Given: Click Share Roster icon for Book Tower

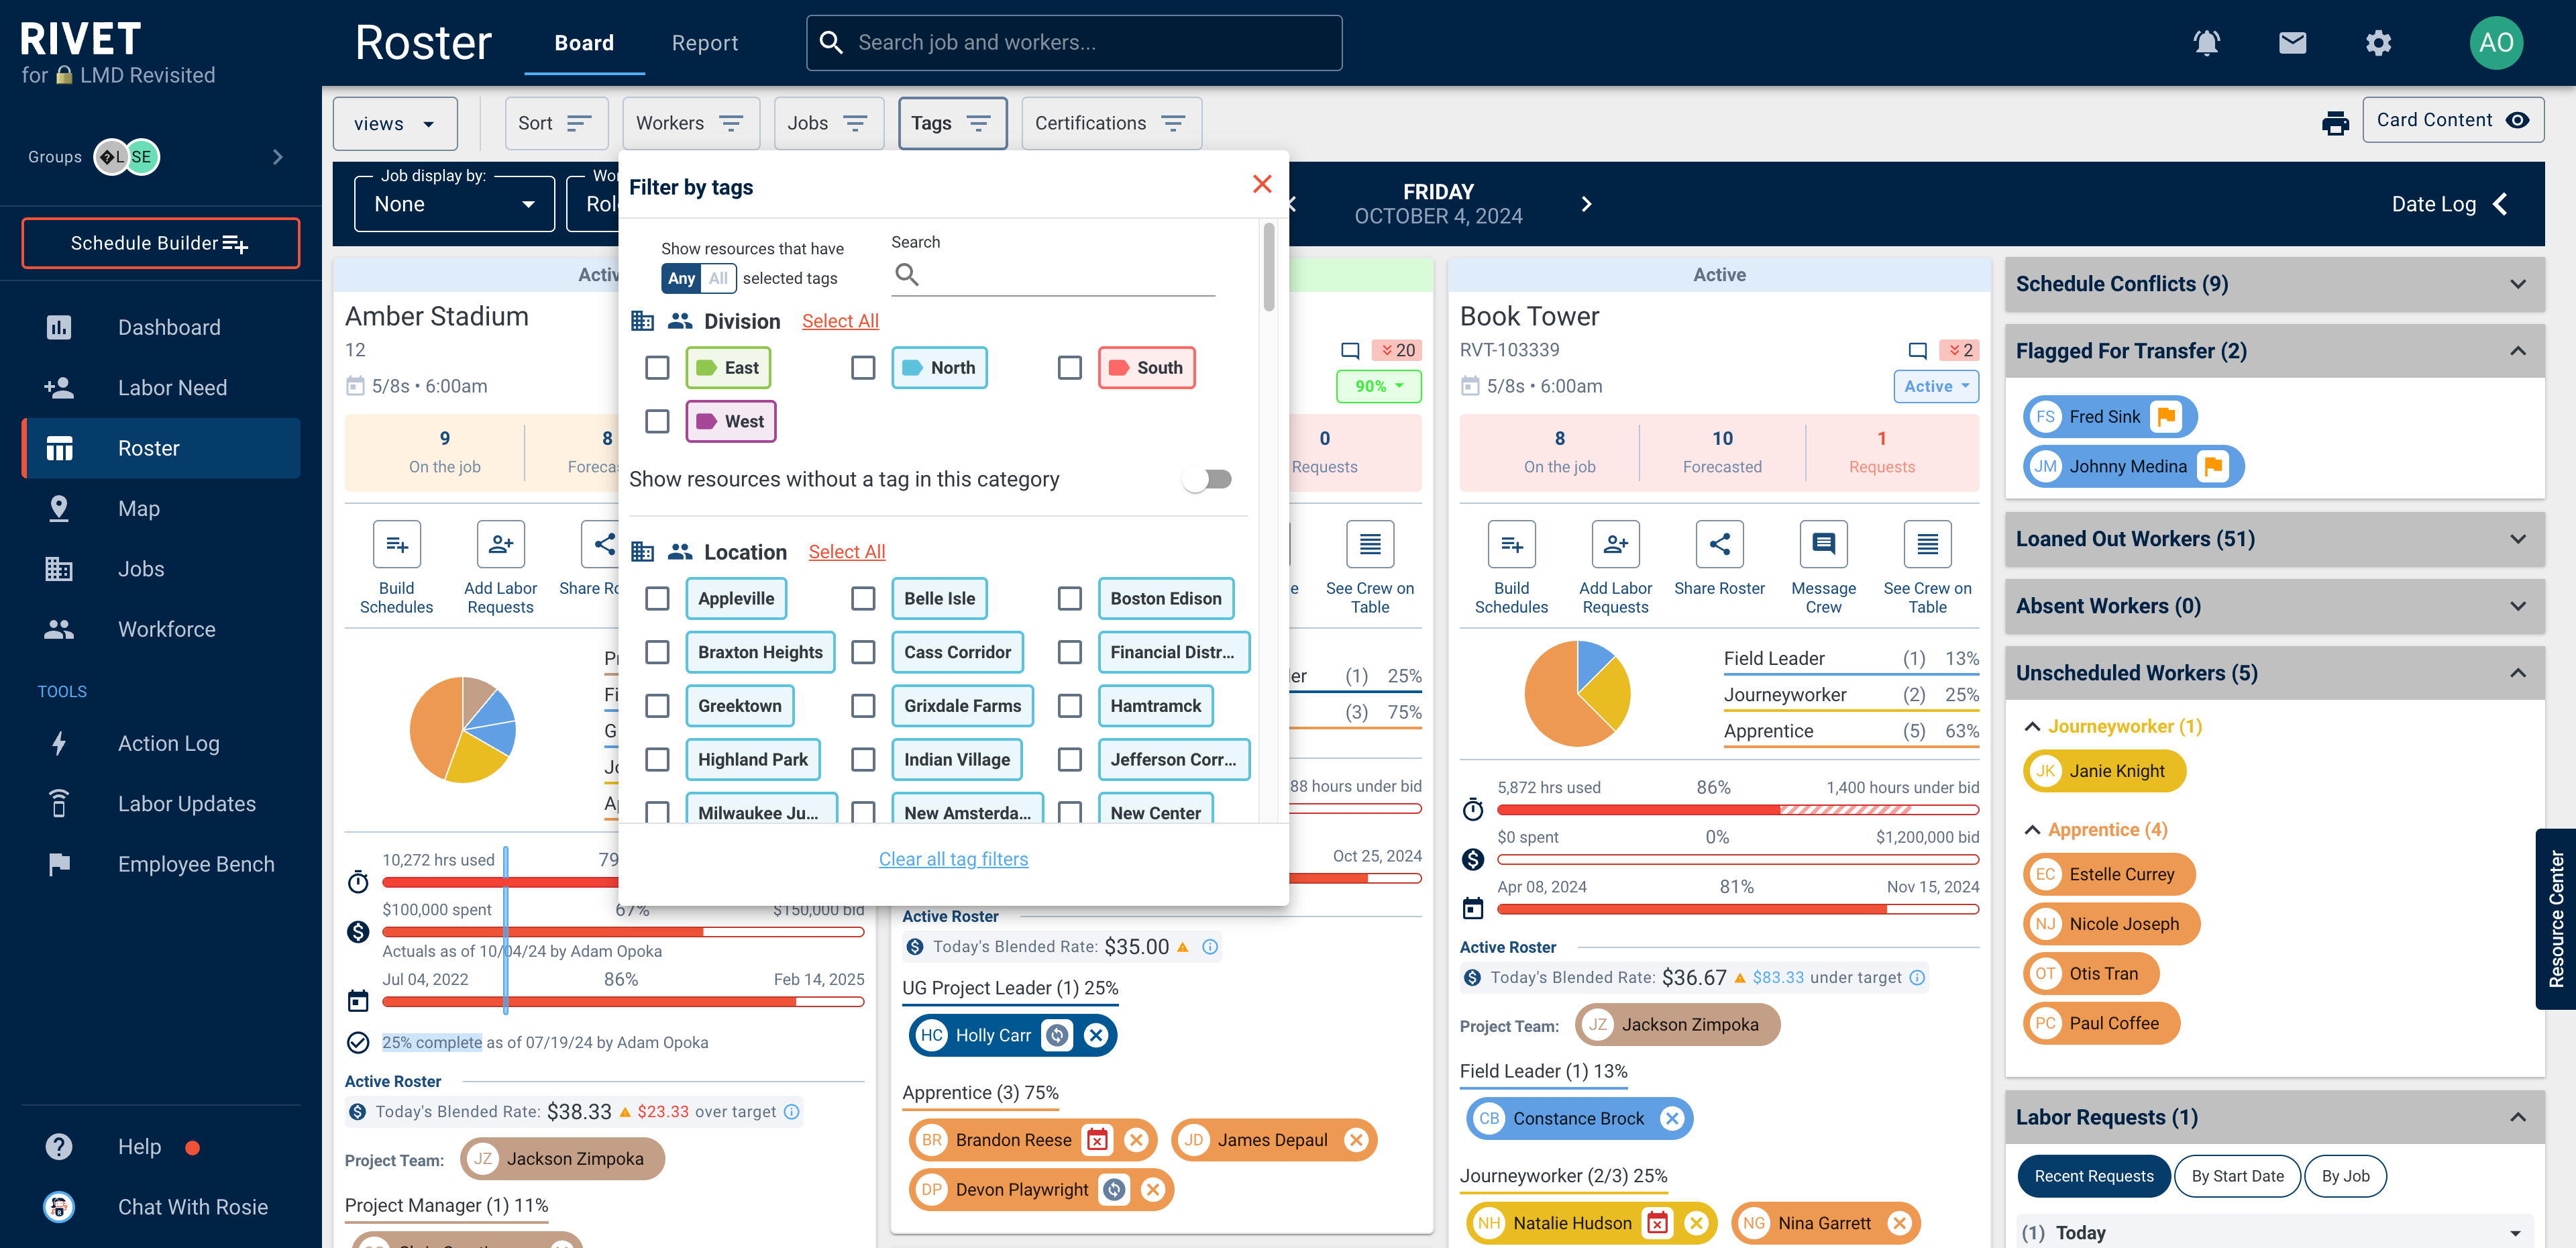Looking at the screenshot, I should pos(1719,545).
